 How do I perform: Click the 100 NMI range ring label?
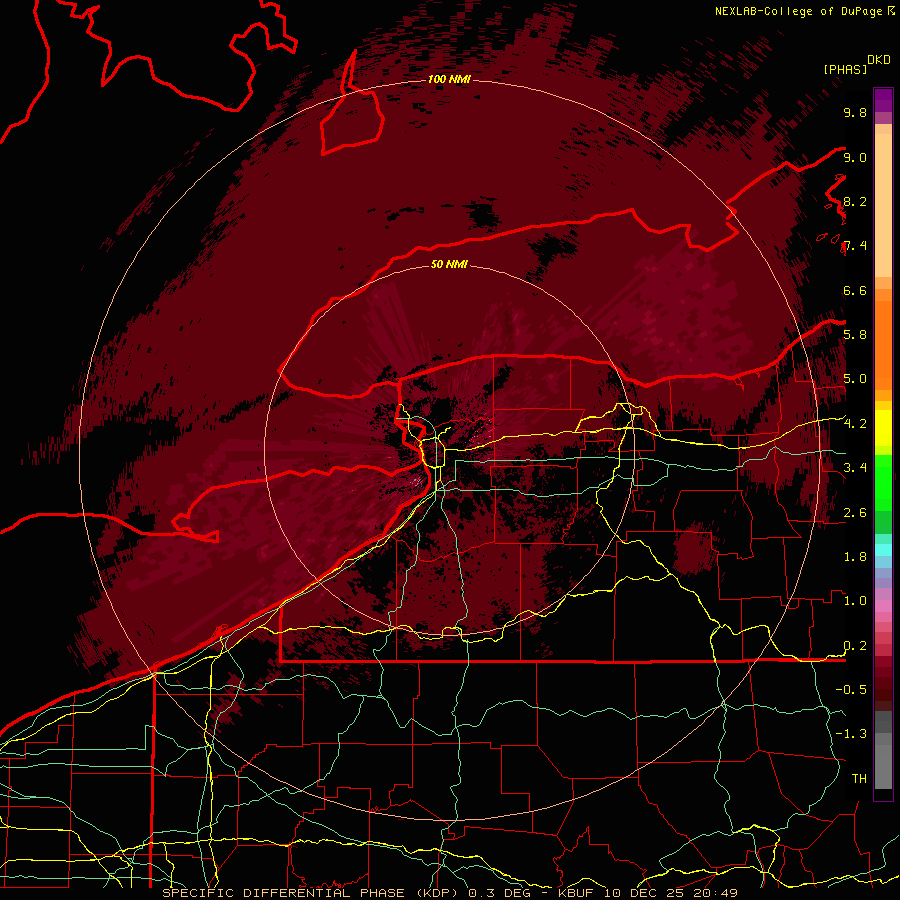click(449, 79)
